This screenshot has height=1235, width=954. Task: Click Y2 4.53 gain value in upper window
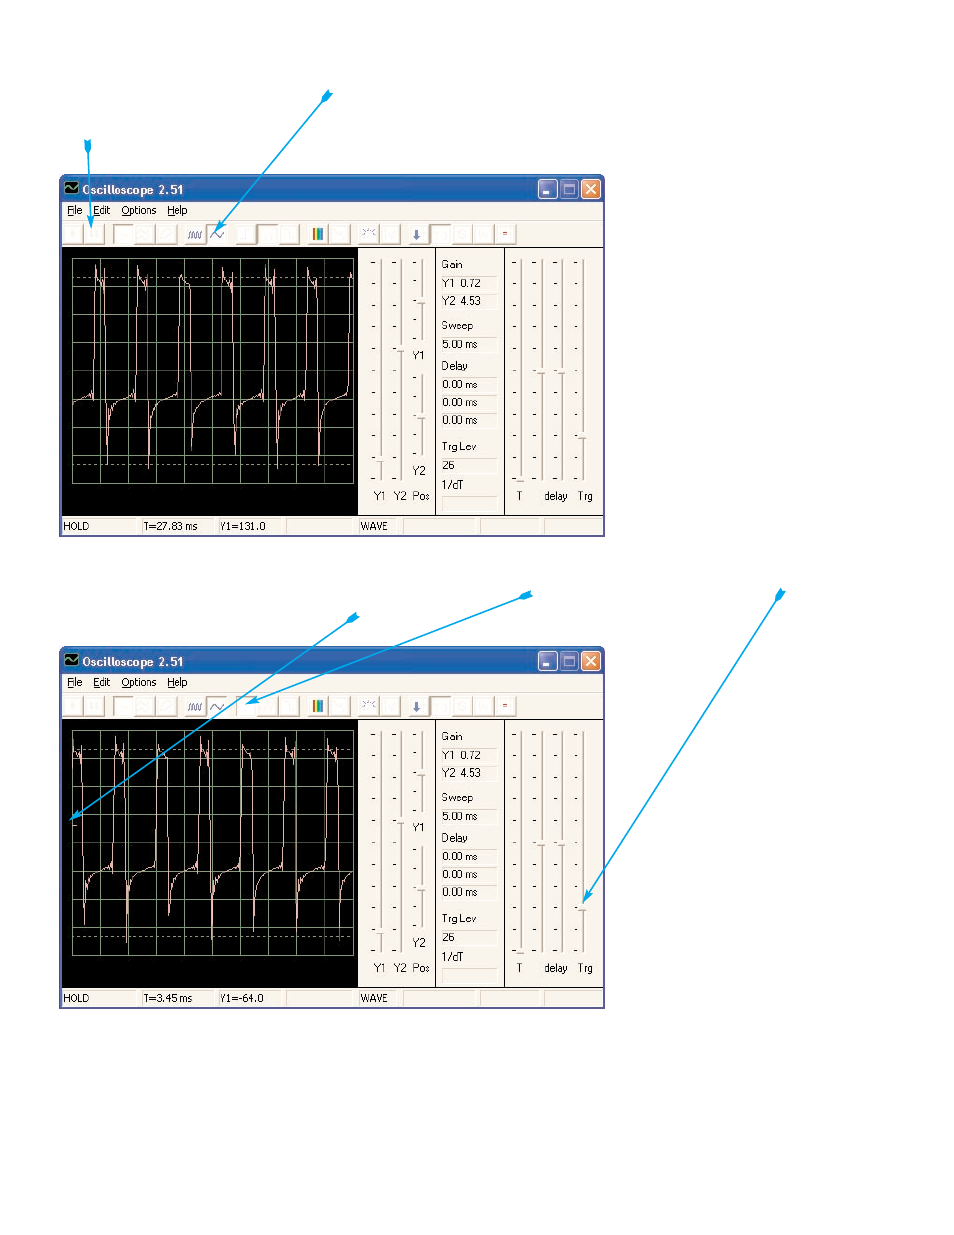469,301
